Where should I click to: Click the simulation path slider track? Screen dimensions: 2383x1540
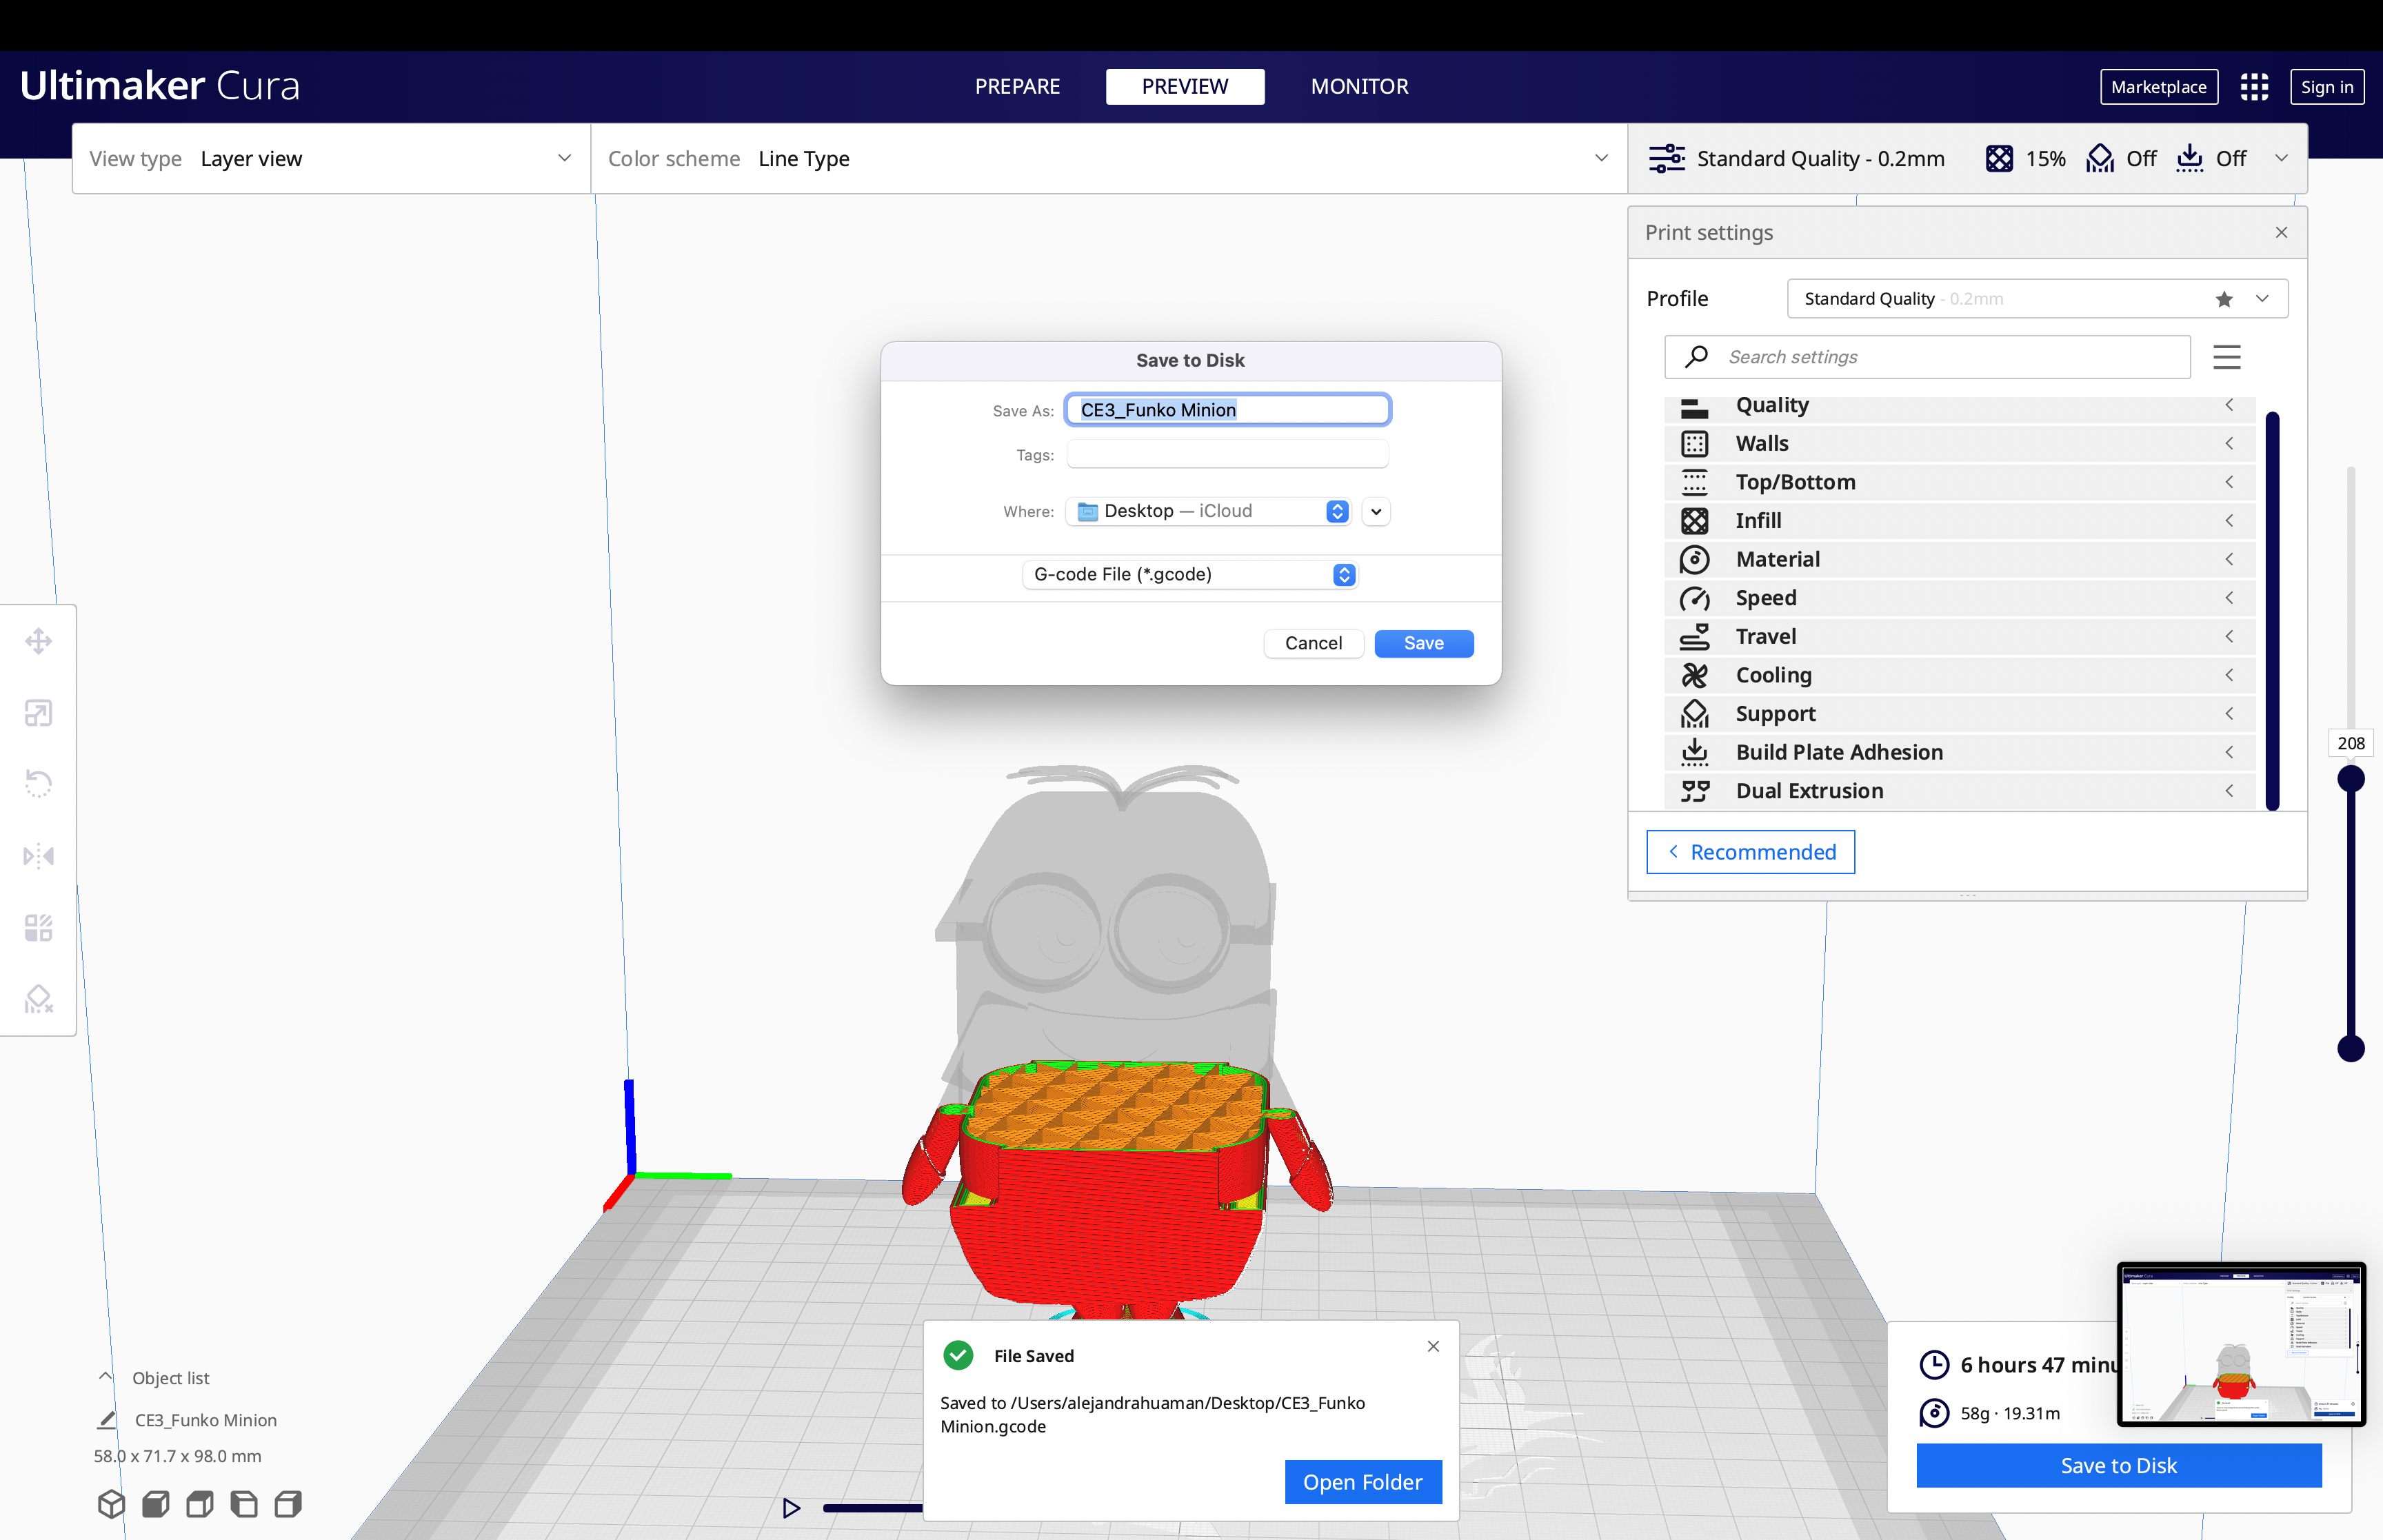tap(873, 1508)
